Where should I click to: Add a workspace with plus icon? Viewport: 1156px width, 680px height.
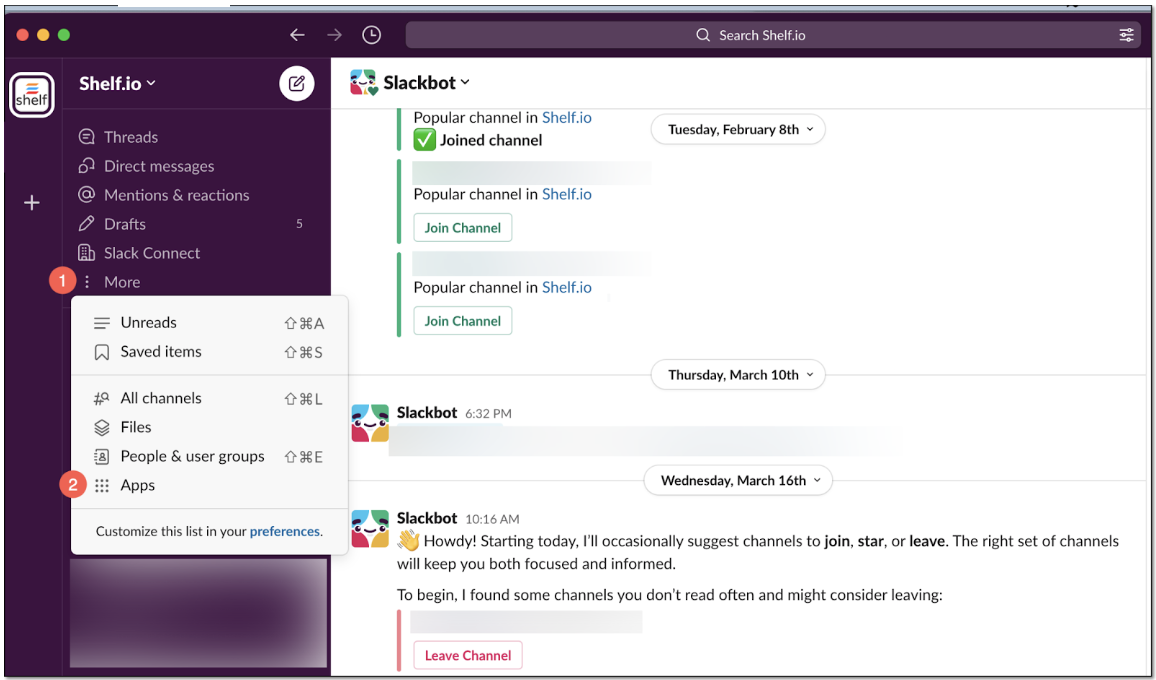(32, 203)
